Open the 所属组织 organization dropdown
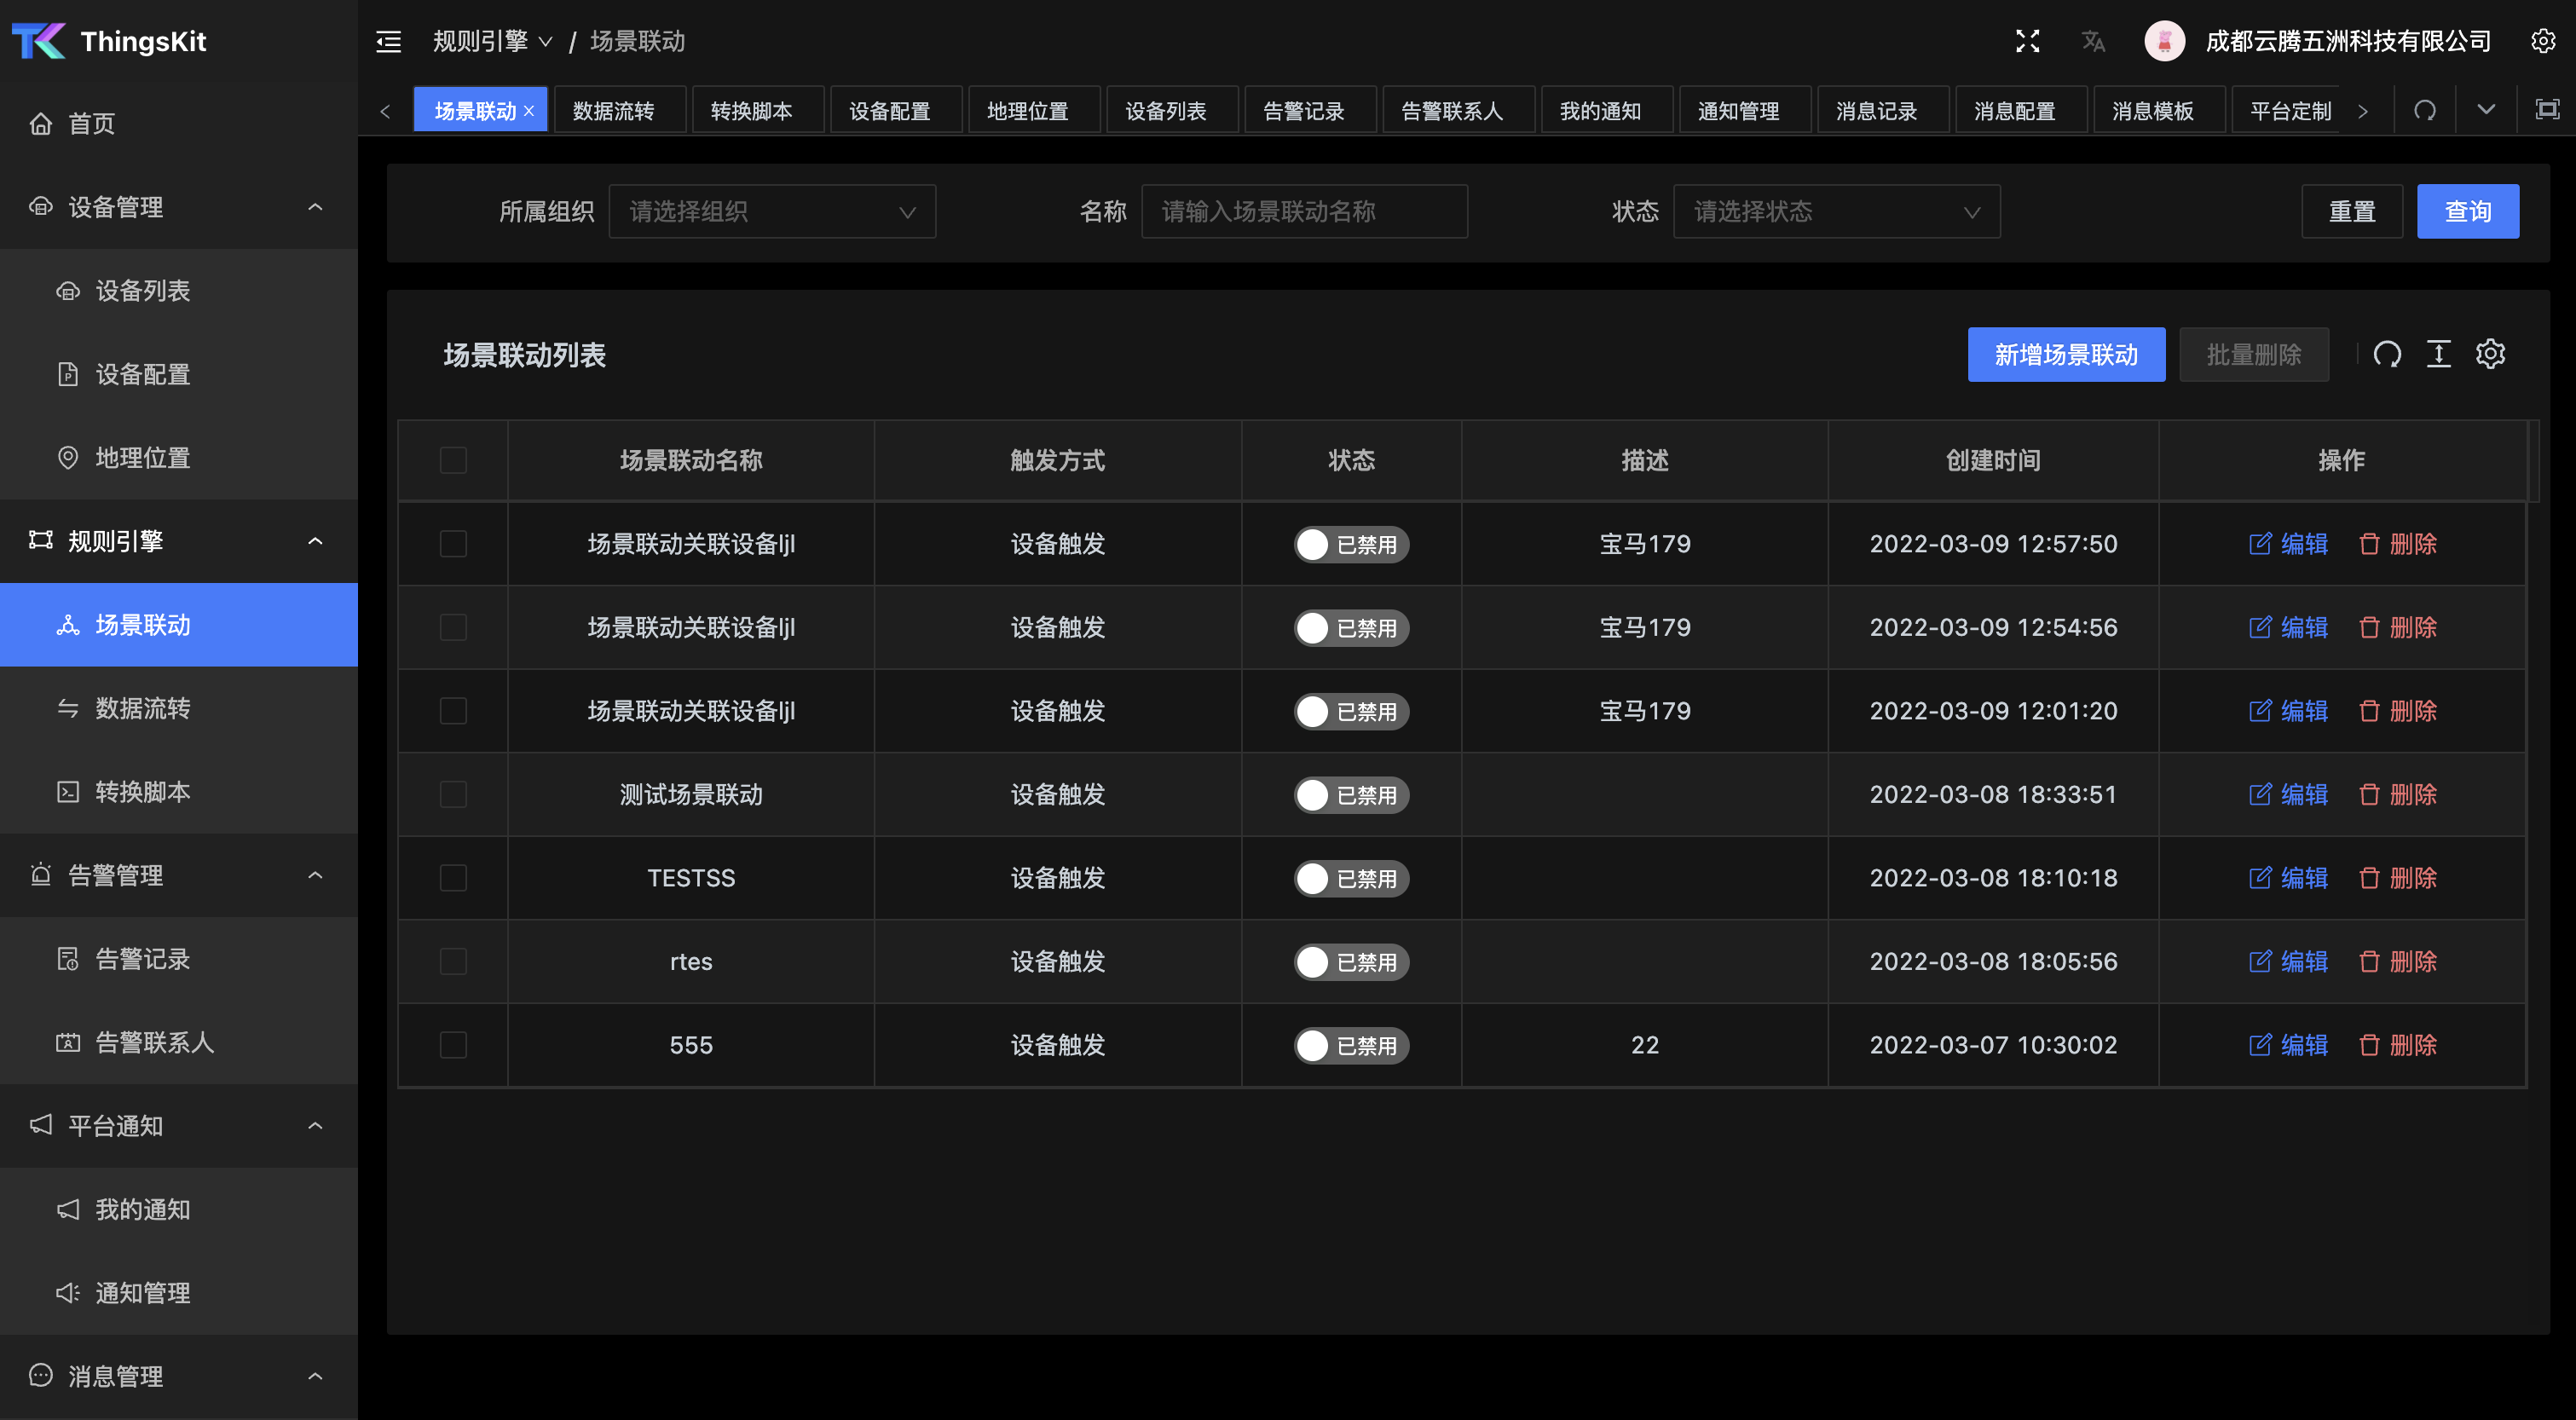Image resolution: width=2576 pixels, height=1420 pixels. (772, 211)
